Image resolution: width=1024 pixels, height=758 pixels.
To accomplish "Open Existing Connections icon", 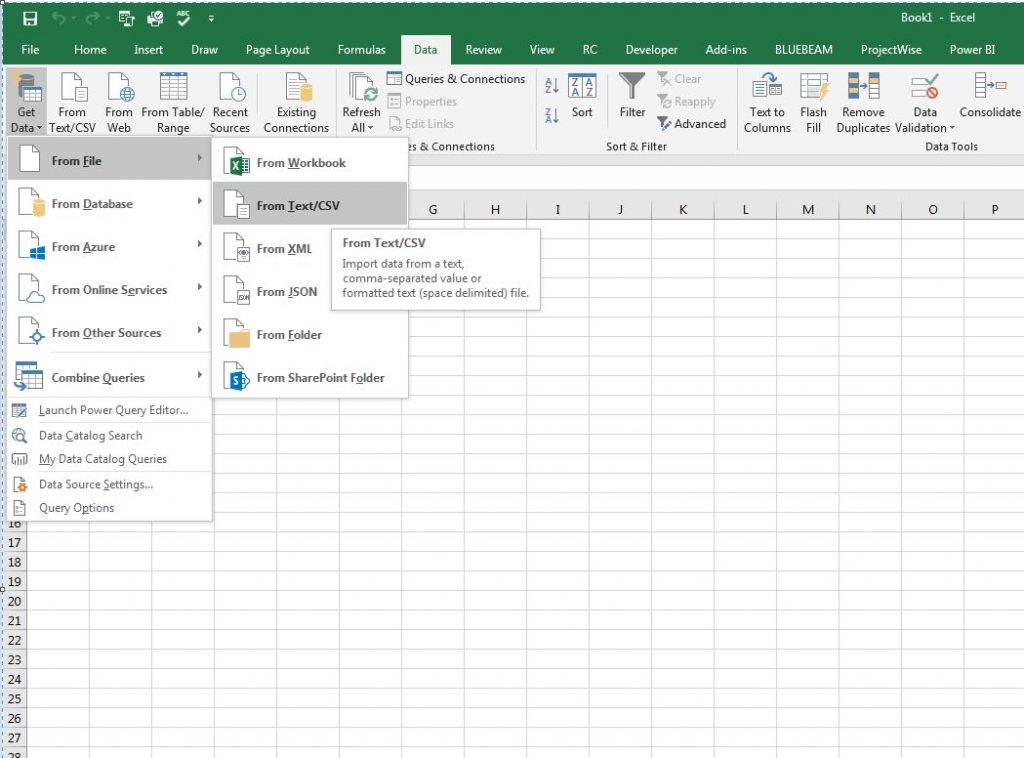I will click(296, 102).
